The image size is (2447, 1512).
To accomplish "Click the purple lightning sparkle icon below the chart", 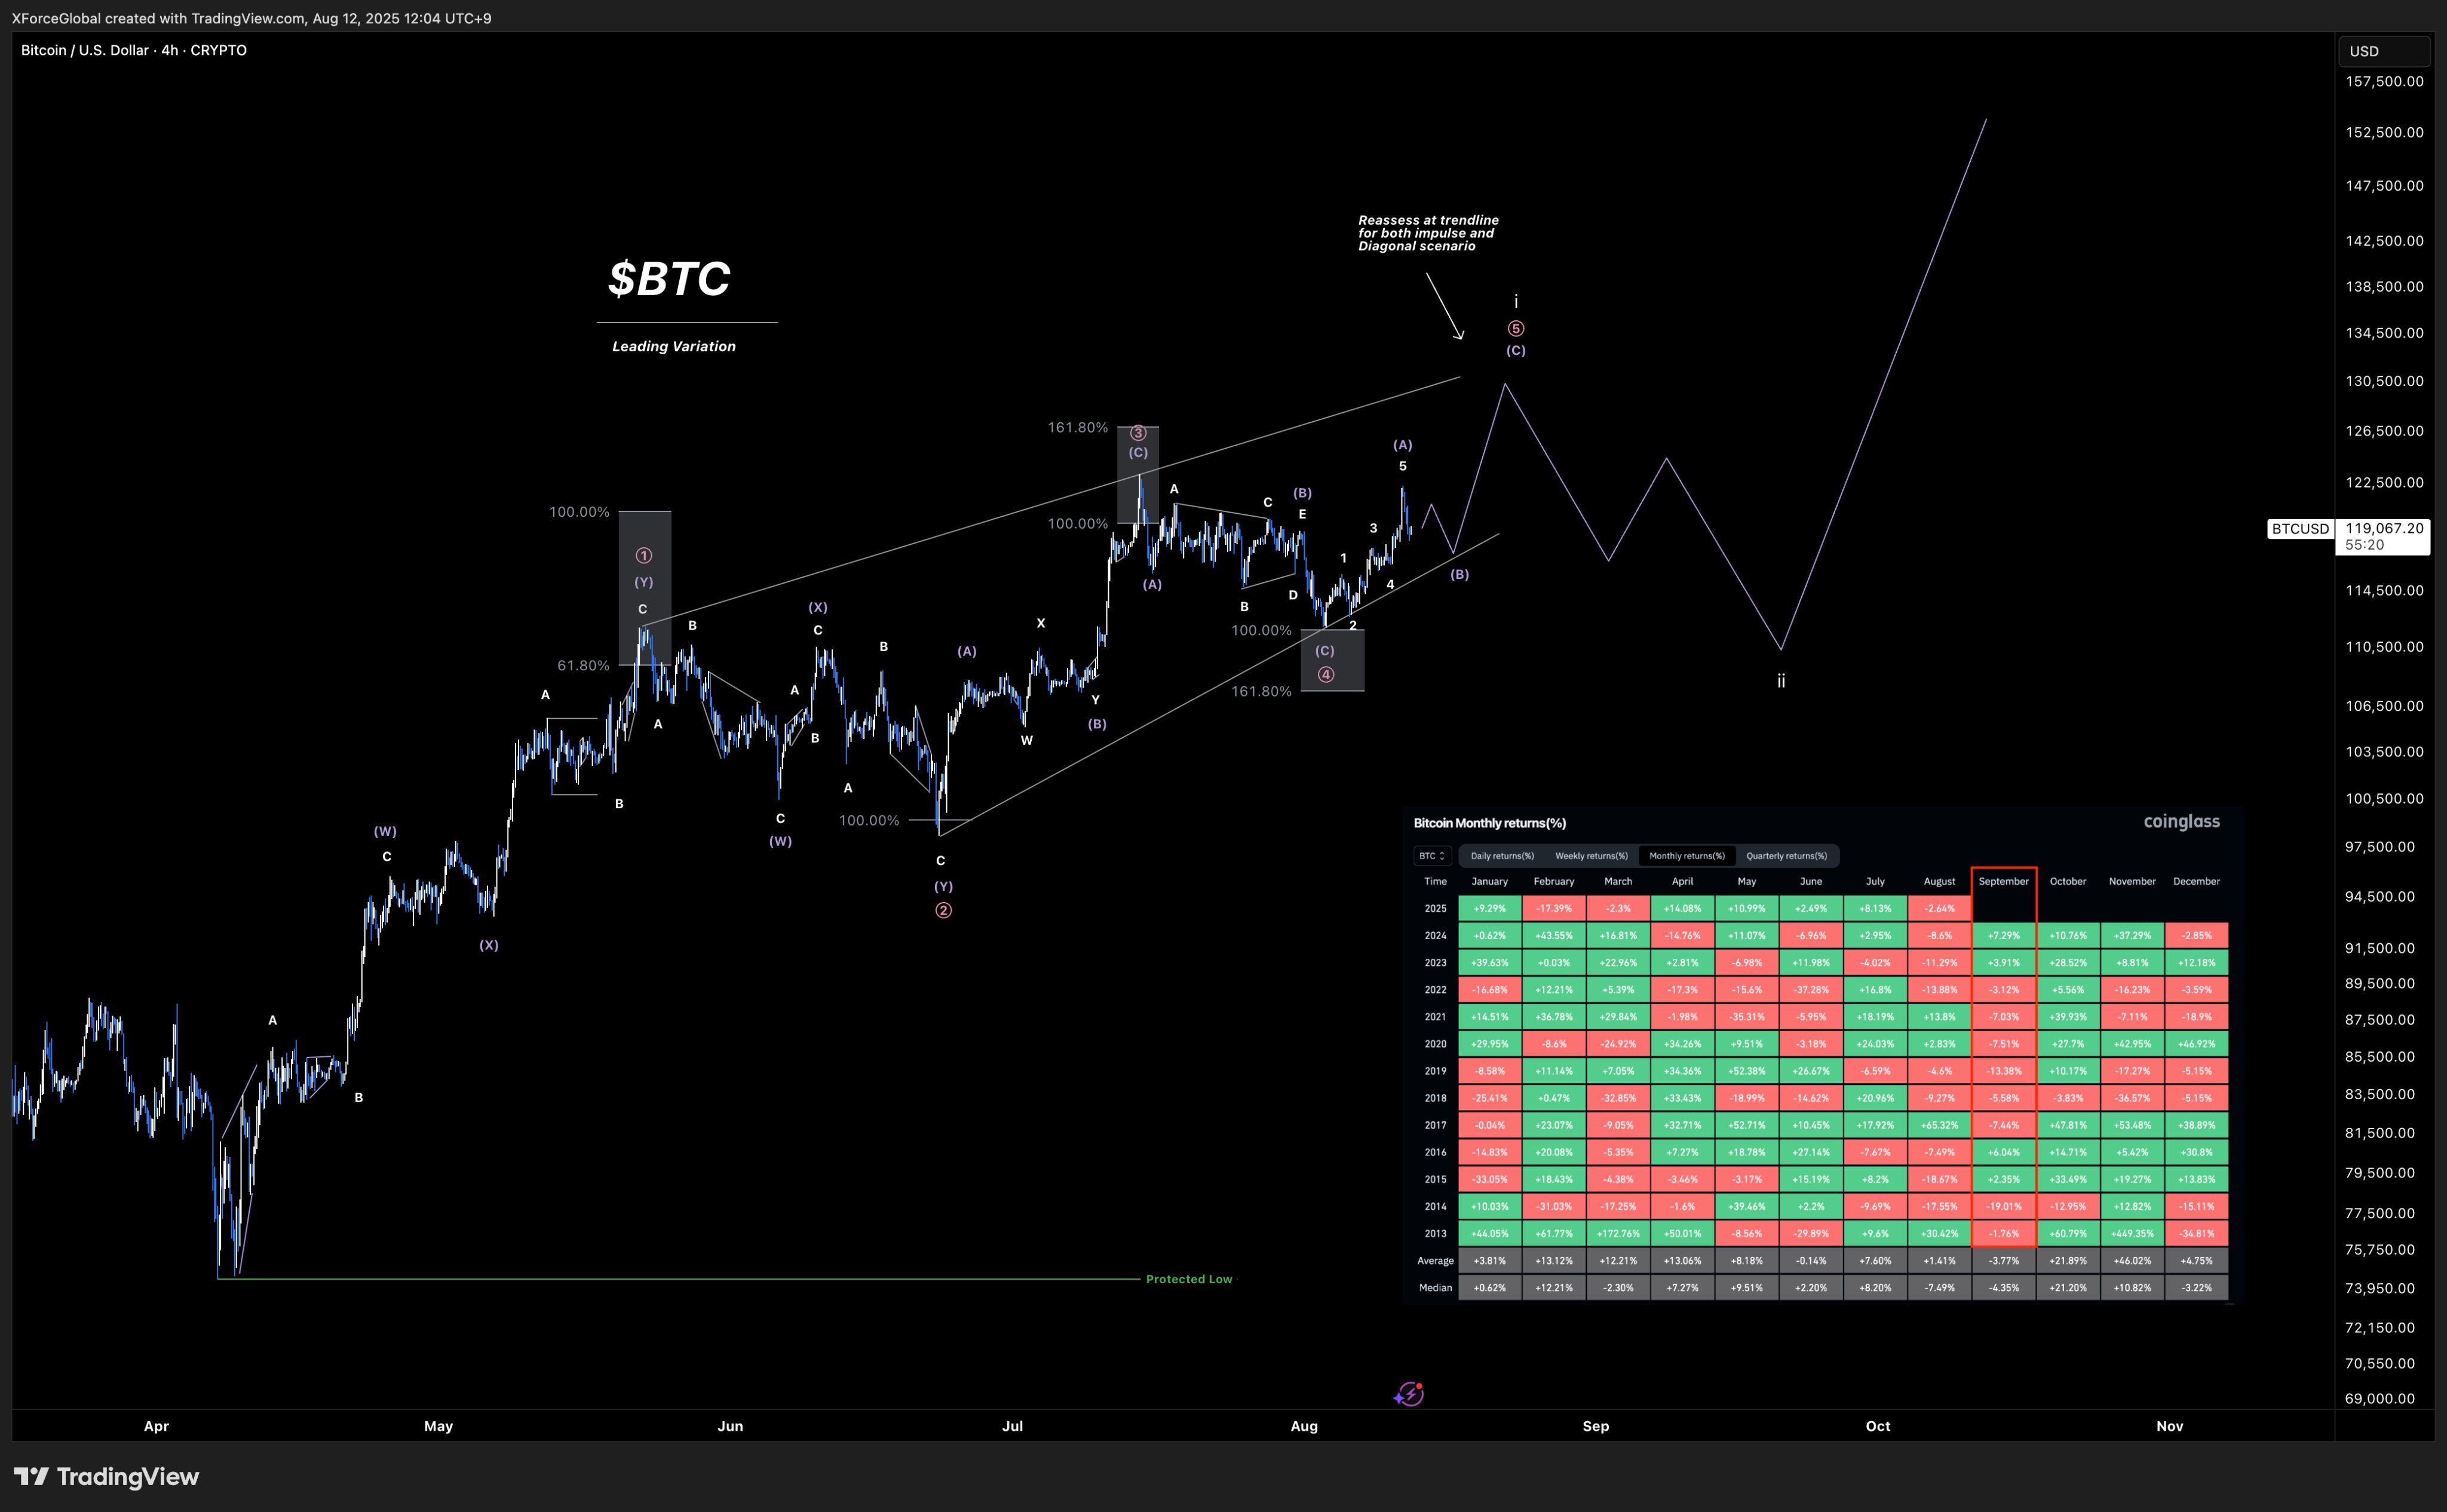I will 1408,1393.
